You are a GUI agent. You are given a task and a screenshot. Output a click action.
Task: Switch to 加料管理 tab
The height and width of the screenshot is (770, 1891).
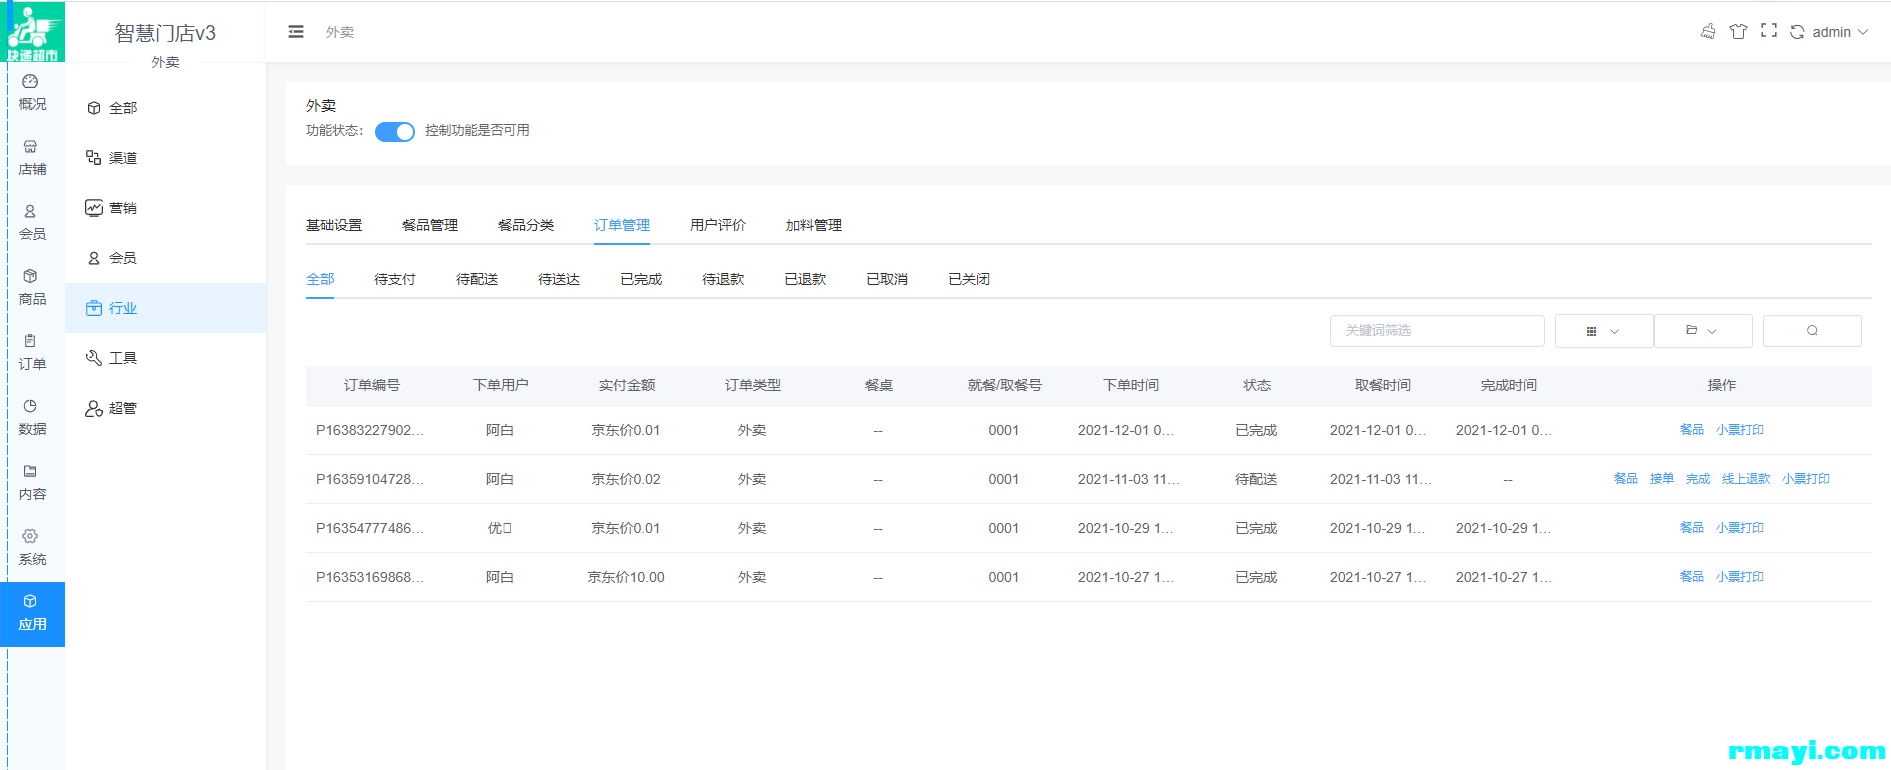point(814,225)
